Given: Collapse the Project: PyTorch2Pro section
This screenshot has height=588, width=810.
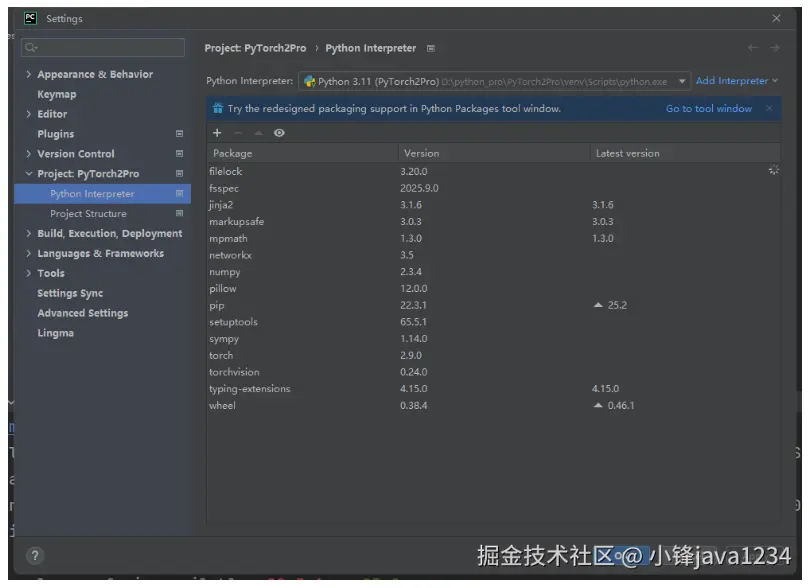Looking at the screenshot, I should [28, 174].
